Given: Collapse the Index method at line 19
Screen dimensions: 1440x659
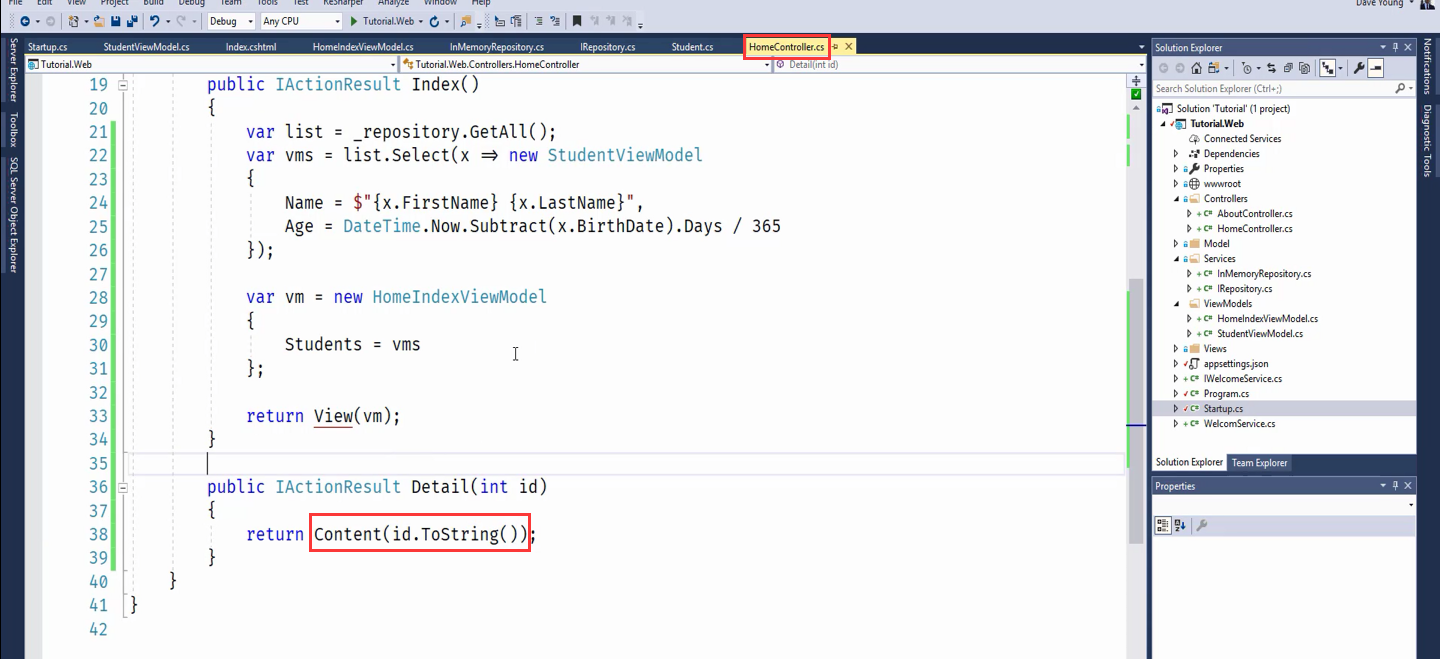Looking at the screenshot, I should 123,85.
